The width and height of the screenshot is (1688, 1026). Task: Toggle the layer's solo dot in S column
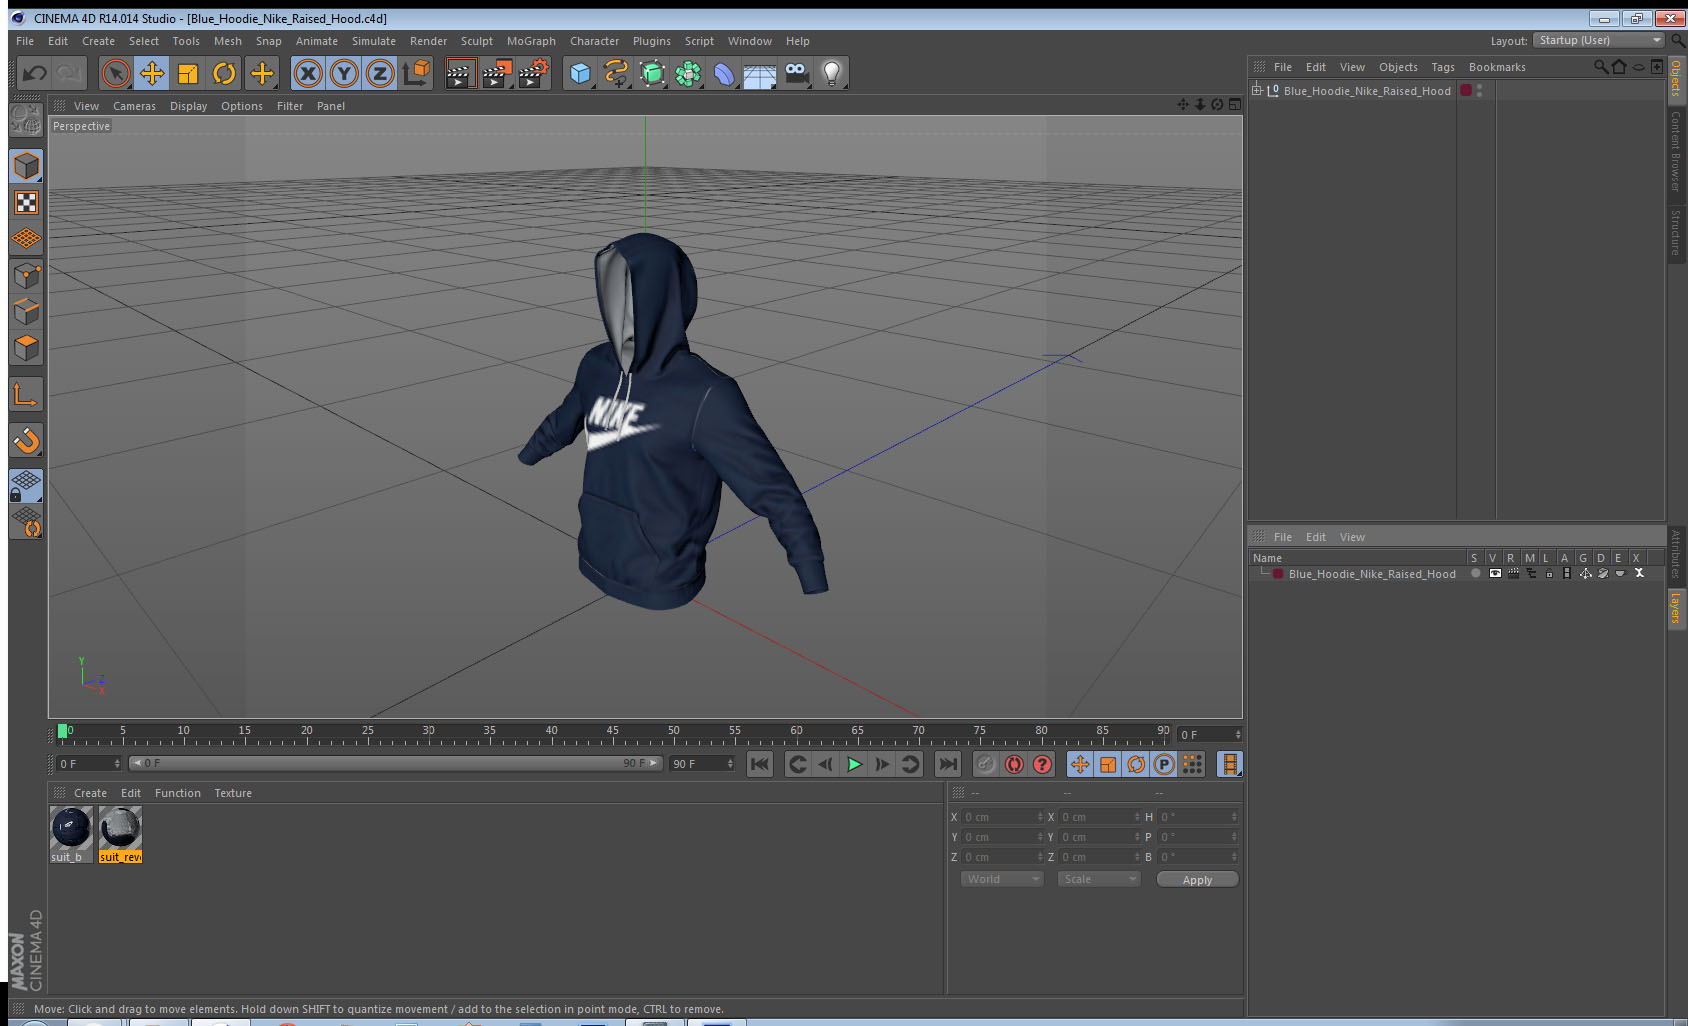coord(1475,573)
